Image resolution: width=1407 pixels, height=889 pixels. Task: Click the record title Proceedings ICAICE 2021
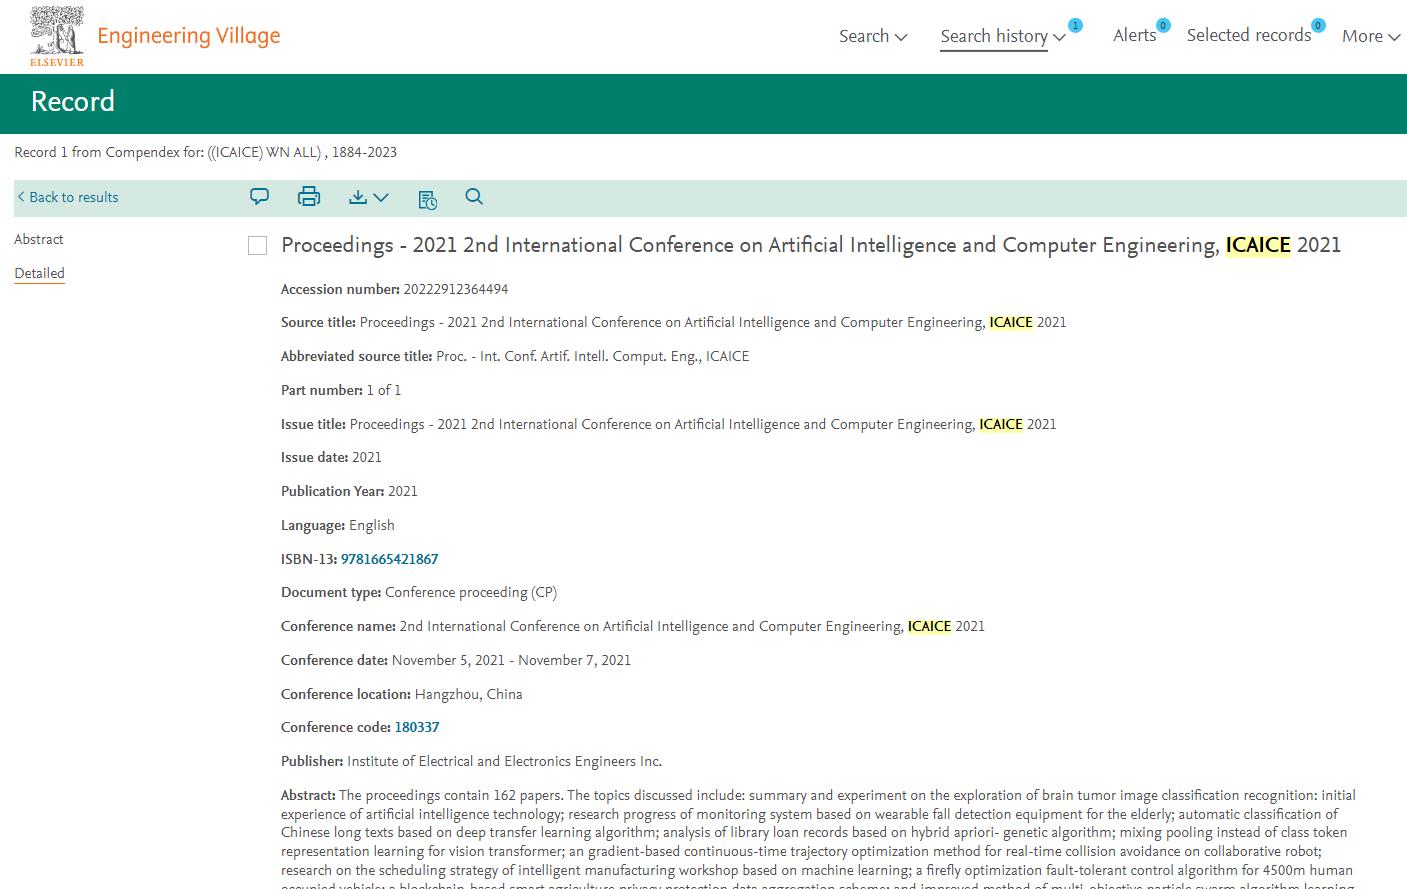811,245
